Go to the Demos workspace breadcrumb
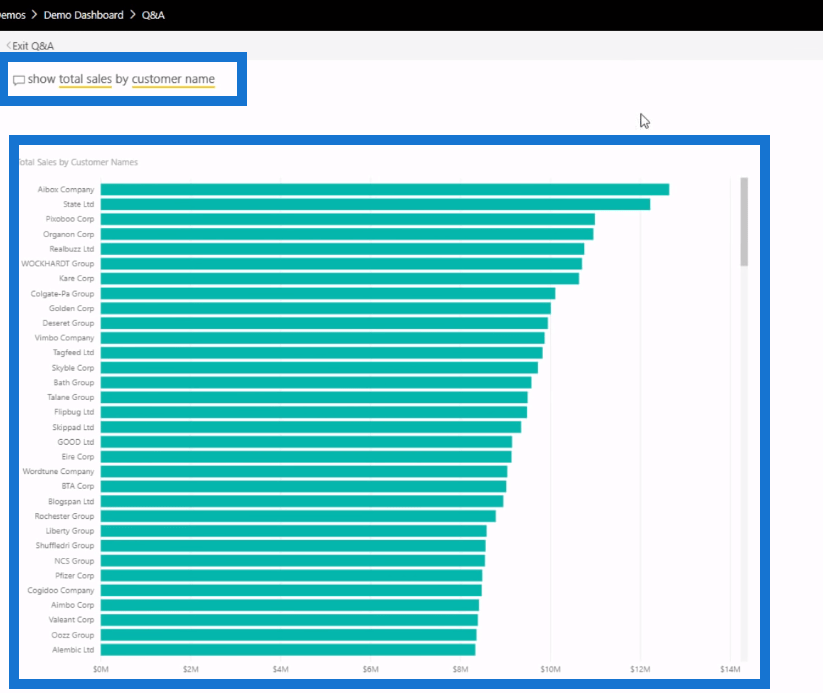Viewport: 823px width, 693px height. [12, 15]
